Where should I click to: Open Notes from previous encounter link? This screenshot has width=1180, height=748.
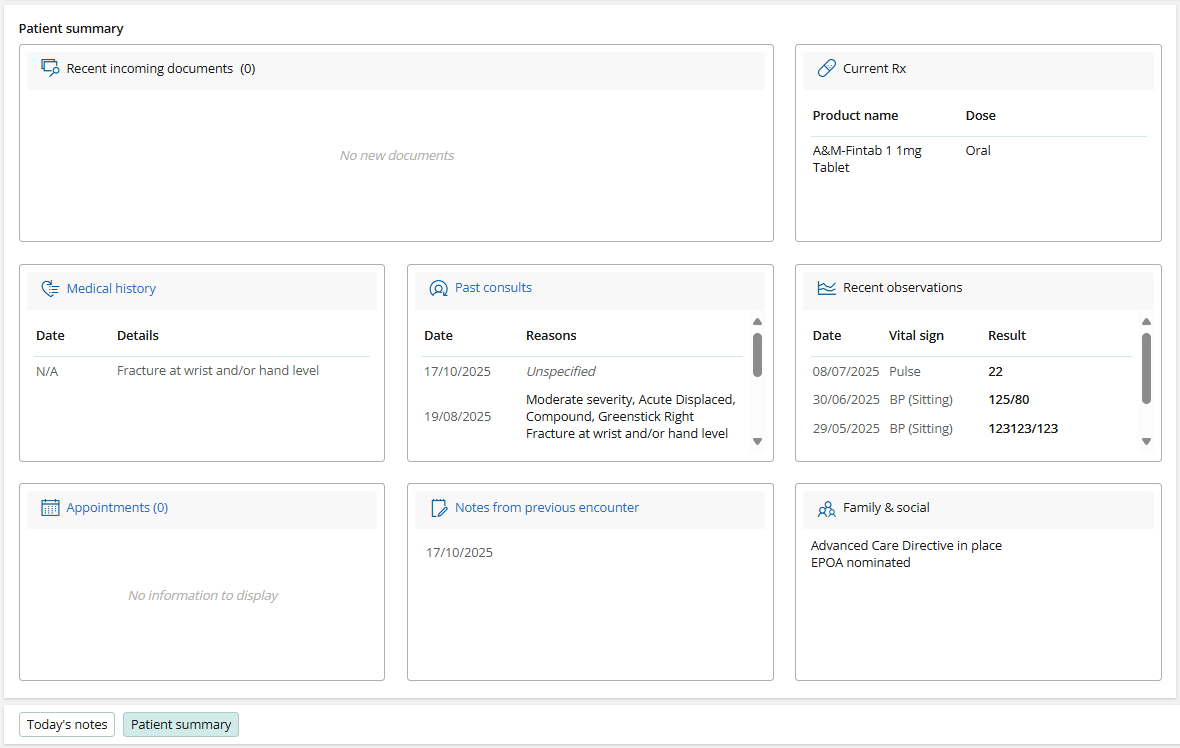pyautogui.click(x=546, y=508)
